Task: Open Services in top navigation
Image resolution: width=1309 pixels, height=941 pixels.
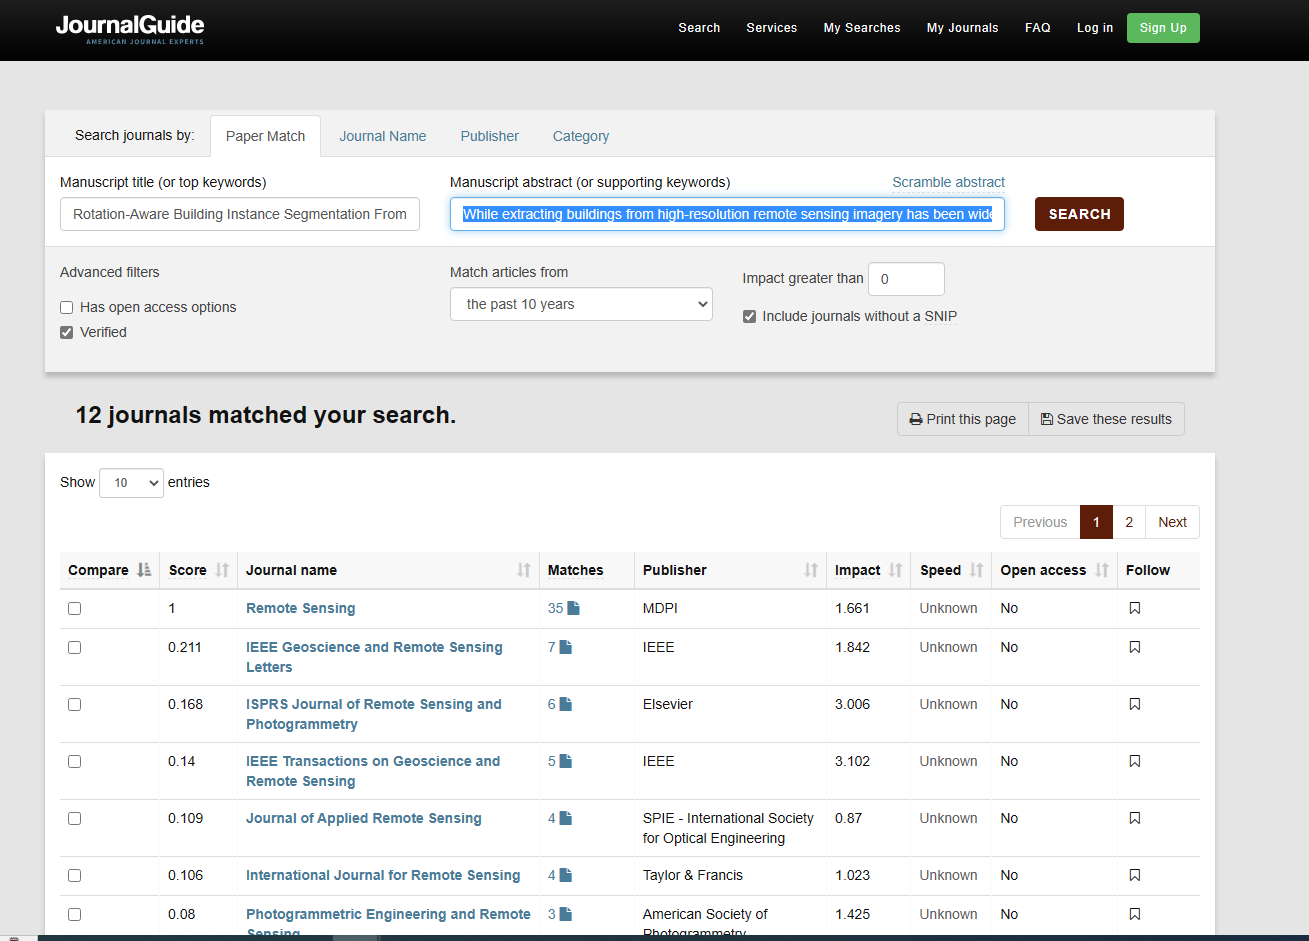Action: [771, 28]
